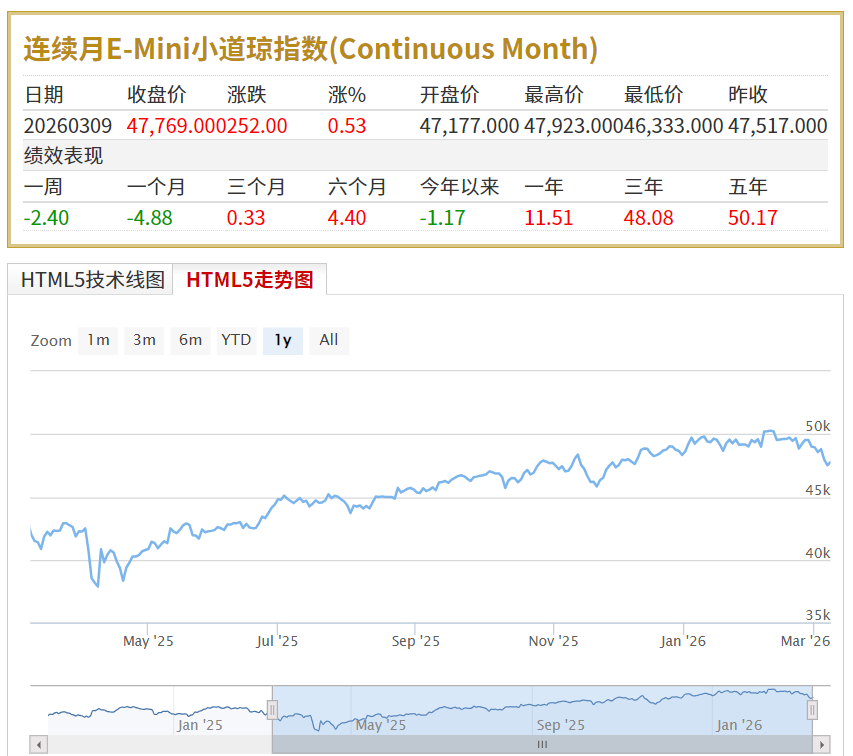Click the Zoom label on the chart

pos(50,340)
